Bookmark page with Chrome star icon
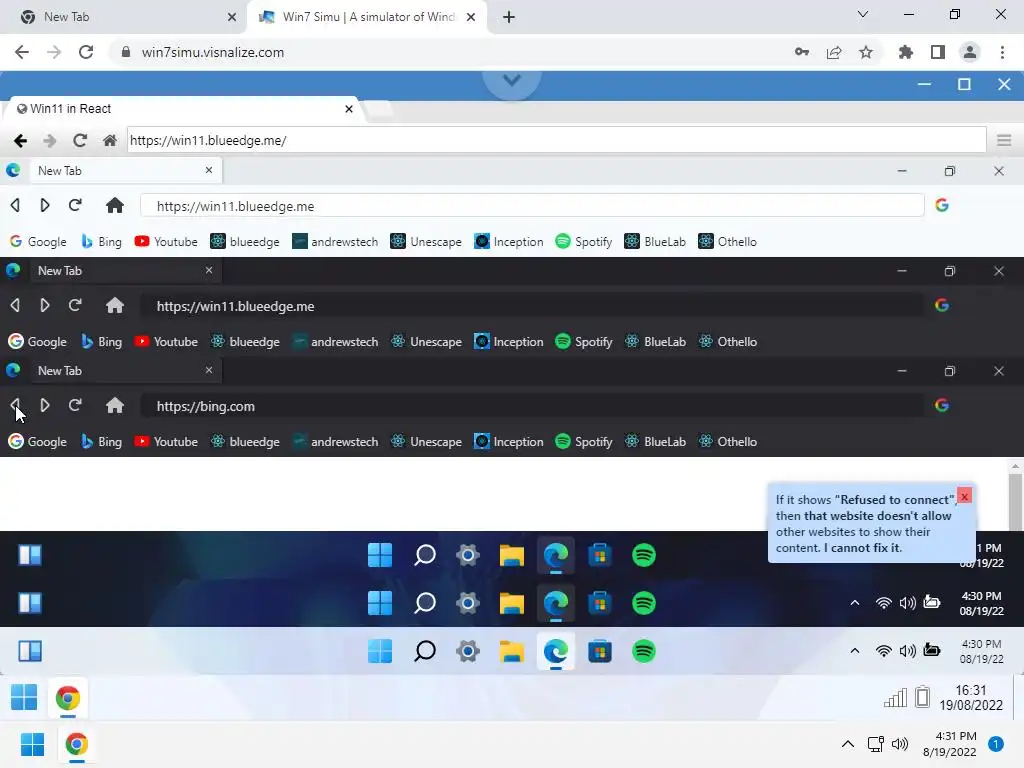This screenshot has height=768, width=1024. tap(865, 52)
